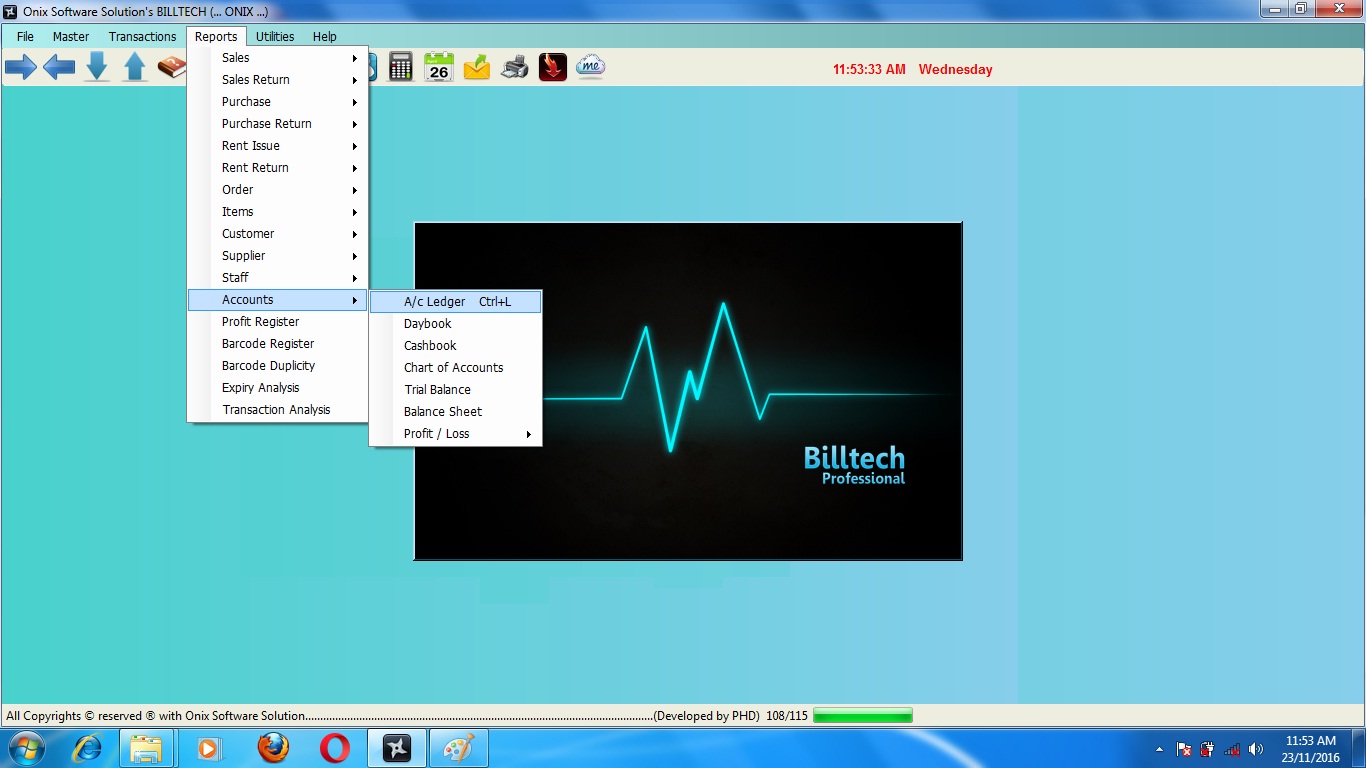Click the Wednesday day label
This screenshot has height=768, width=1366.
point(955,70)
